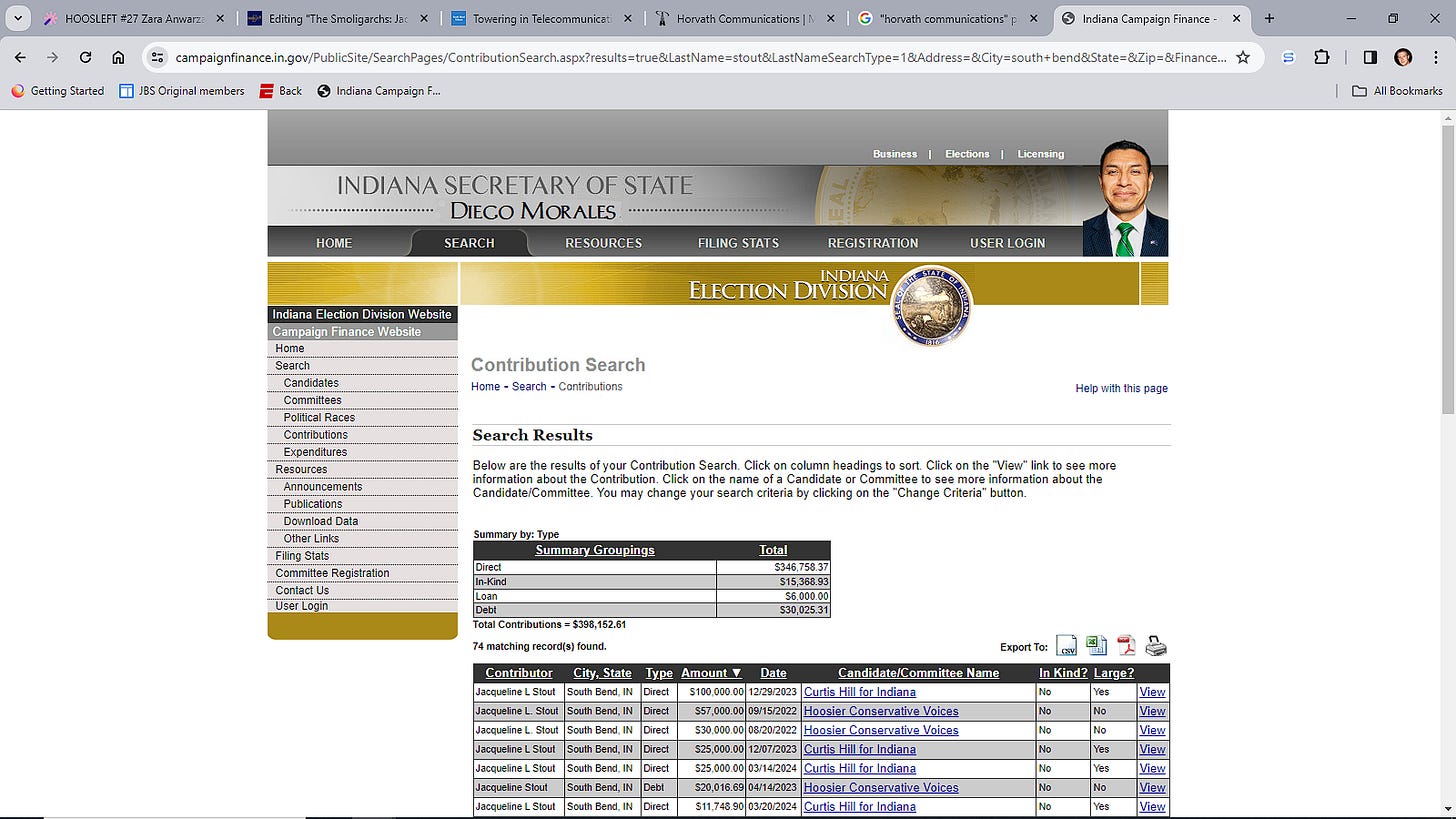Open Expenditures in sidebar
The height and width of the screenshot is (819, 1456).
tap(315, 452)
